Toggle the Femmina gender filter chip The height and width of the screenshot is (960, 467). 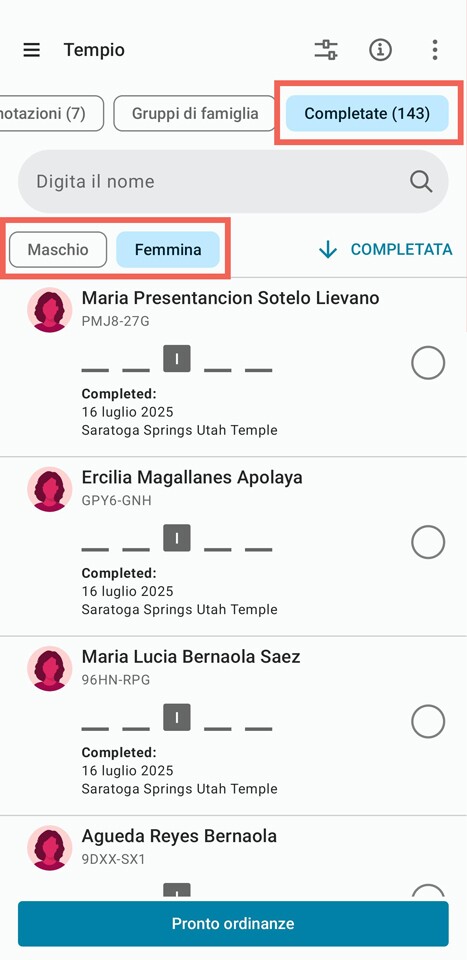tap(168, 250)
